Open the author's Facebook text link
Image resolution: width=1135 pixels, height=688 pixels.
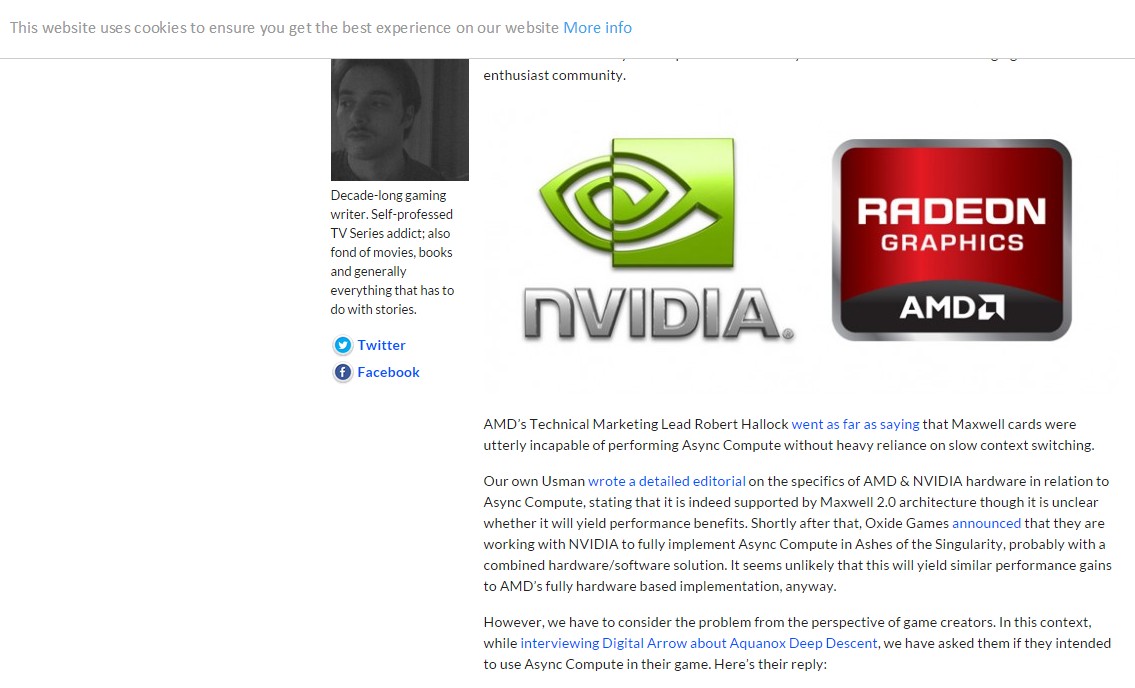pos(388,372)
